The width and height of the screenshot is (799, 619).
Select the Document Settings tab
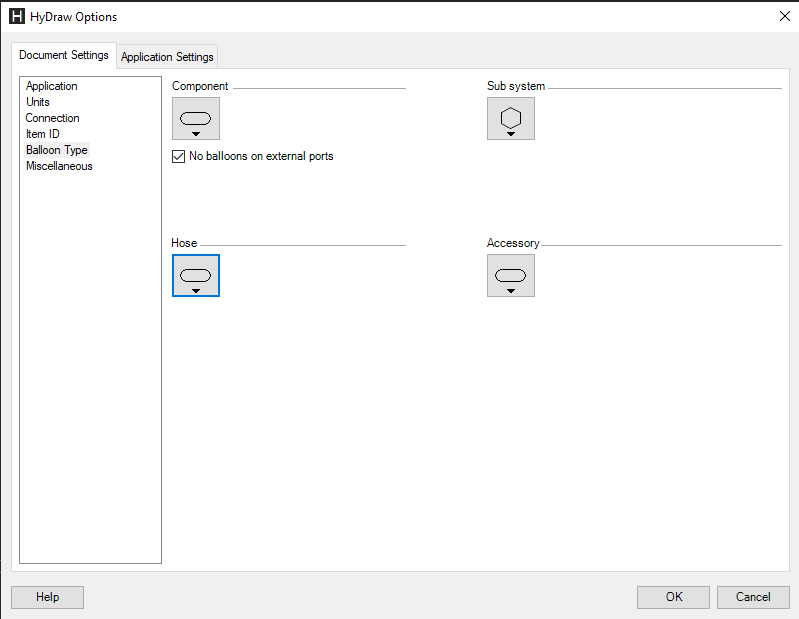(64, 55)
